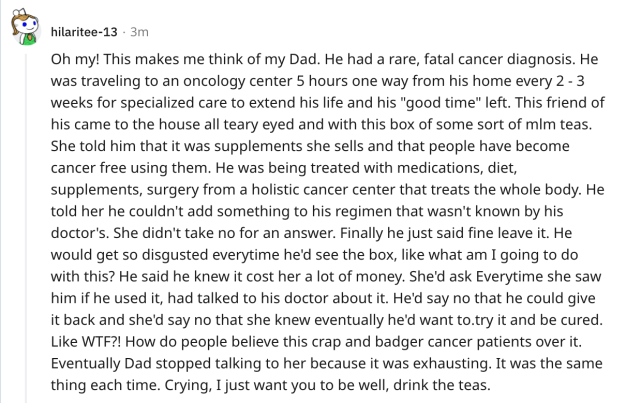Click the 3m comment timestamp
This screenshot has width=626, height=403.
coord(156,31)
